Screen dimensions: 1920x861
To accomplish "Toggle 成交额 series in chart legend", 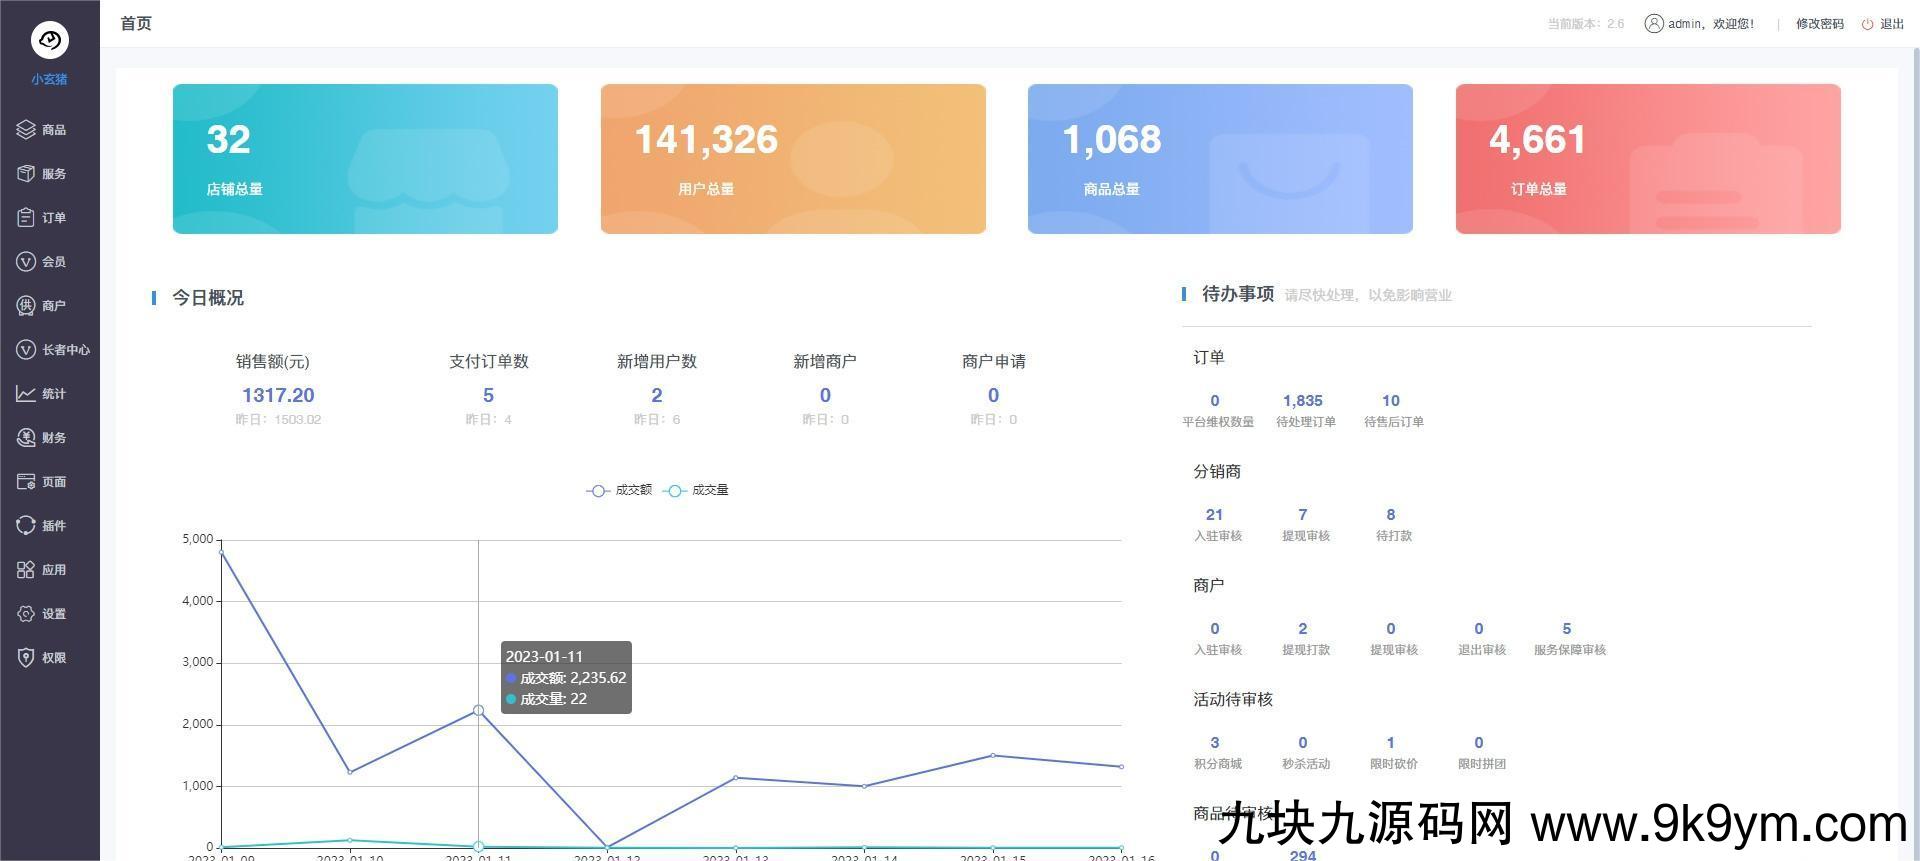I will point(619,490).
